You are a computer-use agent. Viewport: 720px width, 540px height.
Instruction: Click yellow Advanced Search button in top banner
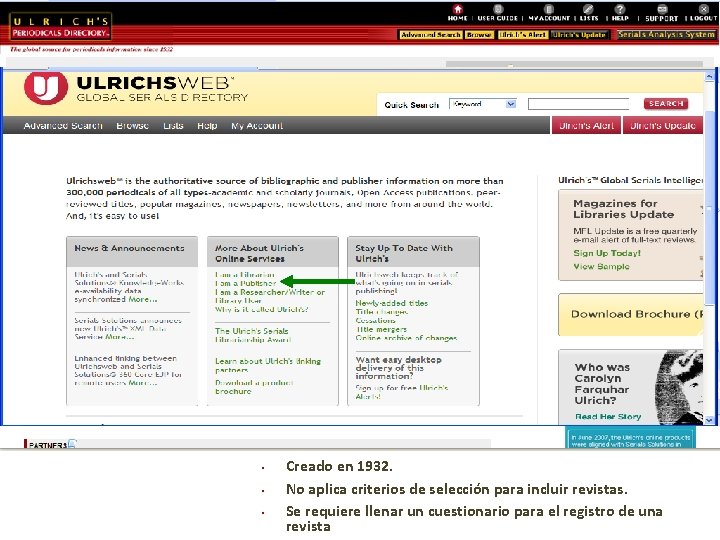click(431, 35)
